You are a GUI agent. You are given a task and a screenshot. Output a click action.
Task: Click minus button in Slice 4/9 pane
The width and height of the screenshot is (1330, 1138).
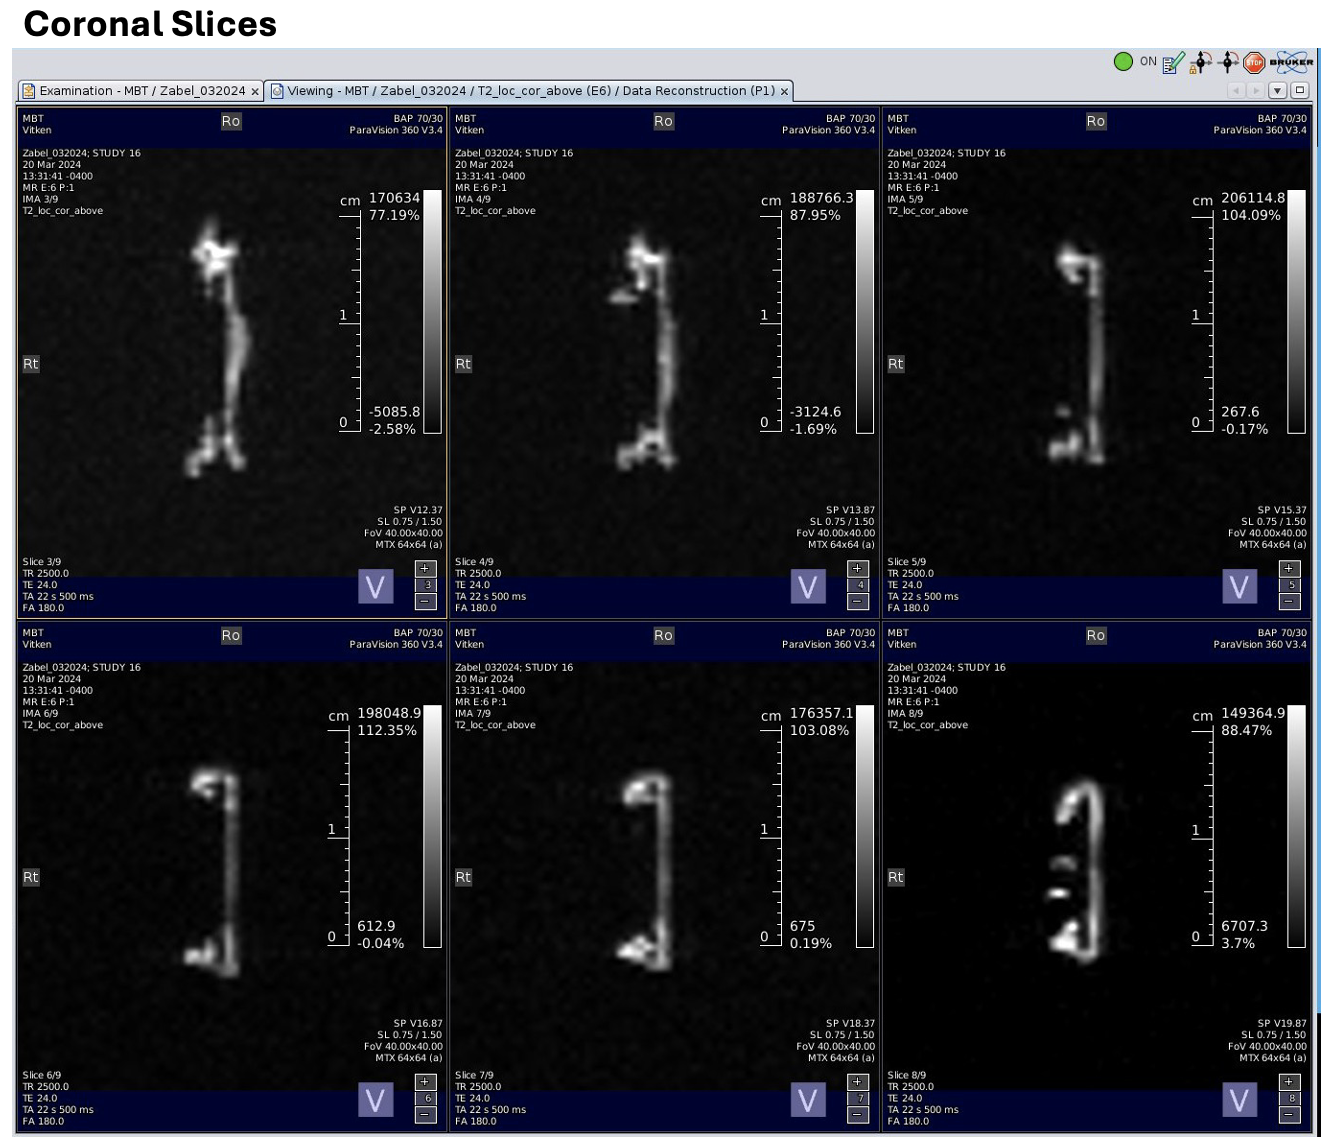858,602
